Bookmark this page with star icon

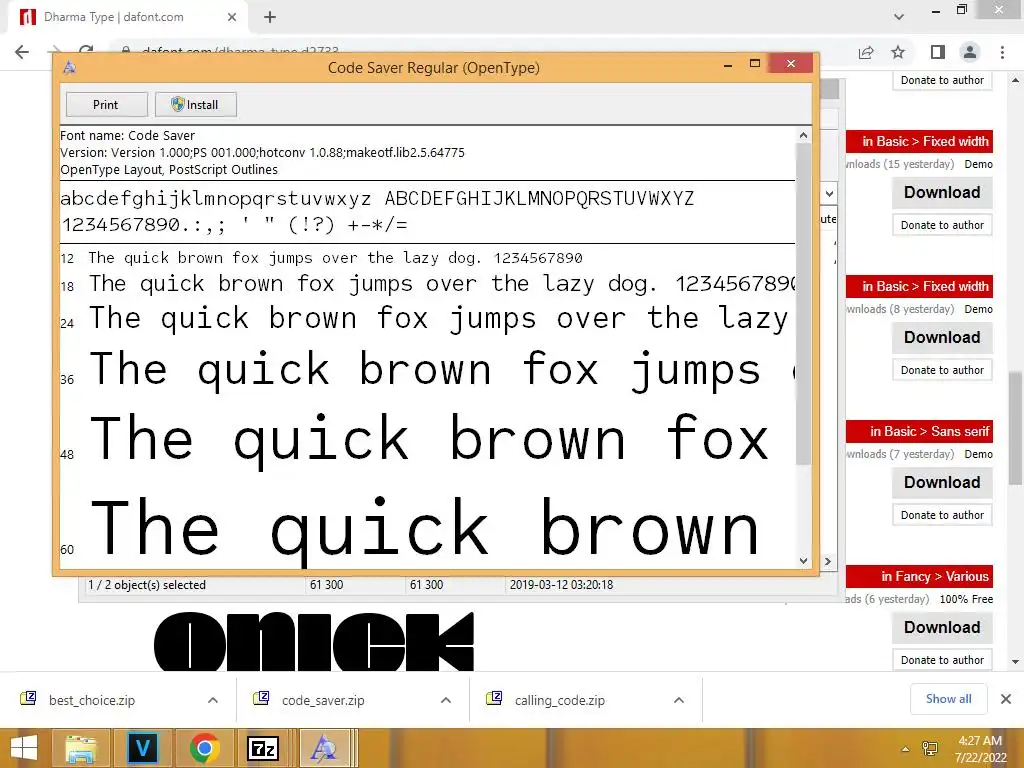(x=898, y=52)
